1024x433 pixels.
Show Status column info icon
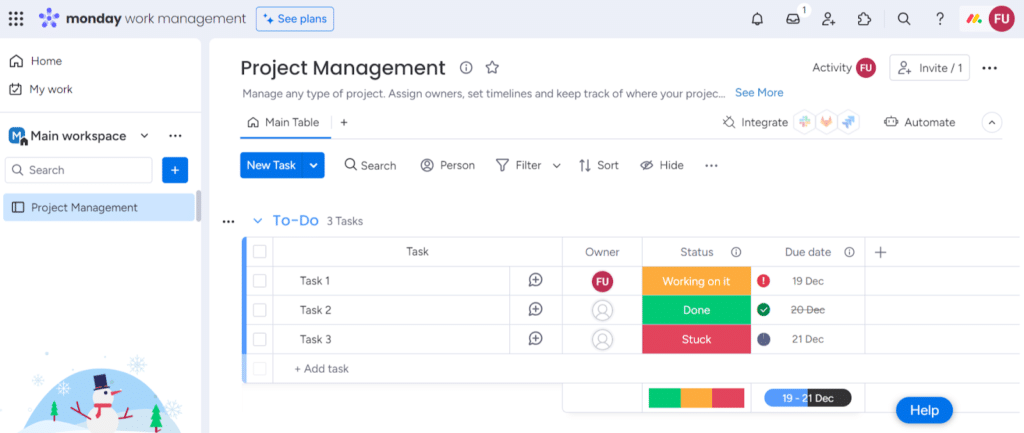[x=736, y=252]
